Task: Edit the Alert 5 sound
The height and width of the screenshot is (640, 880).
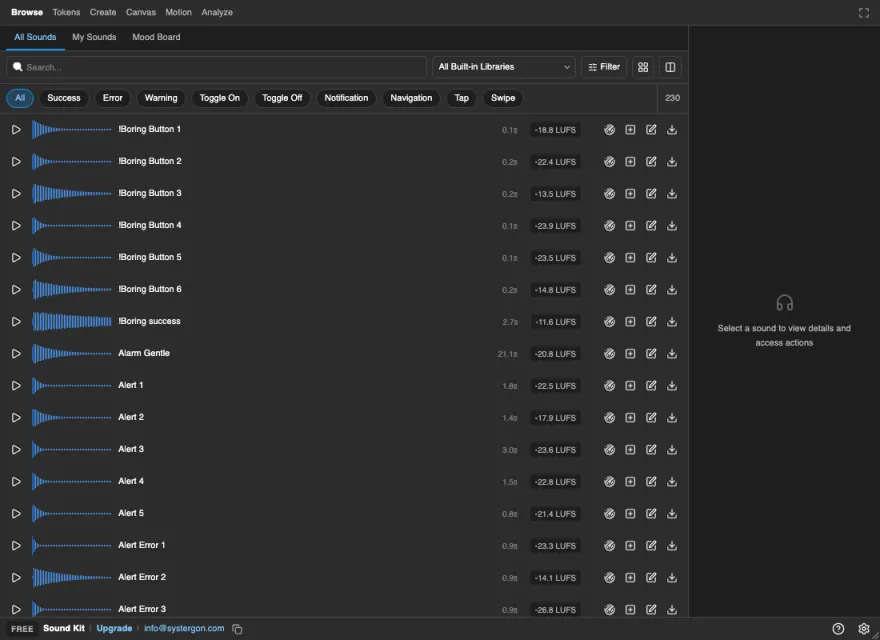Action: pyautogui.click(x=651, y=514)
